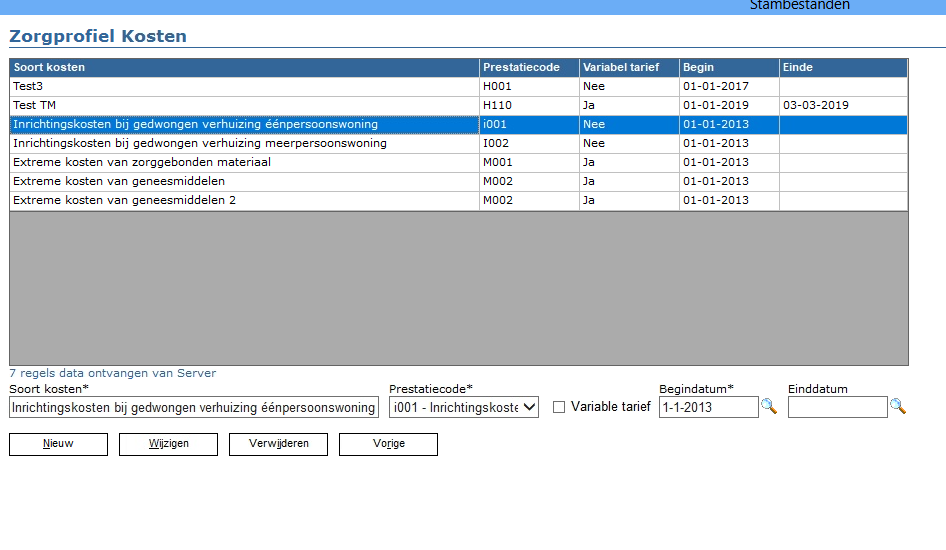Open the Prestatiecode dropdown
The image size is (946, 550).
coord(464,407)
